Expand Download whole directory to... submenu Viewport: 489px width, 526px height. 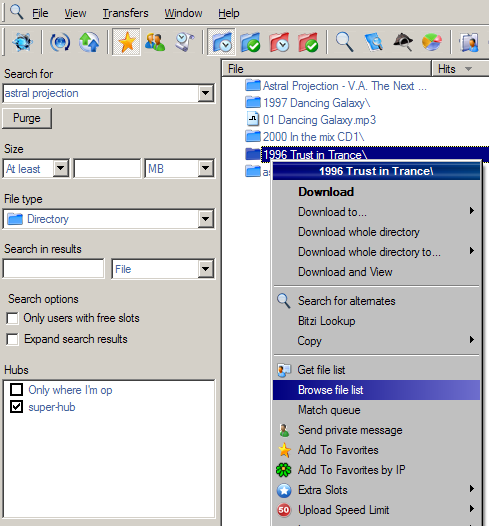pyautogui.click(x=376, y=252)
